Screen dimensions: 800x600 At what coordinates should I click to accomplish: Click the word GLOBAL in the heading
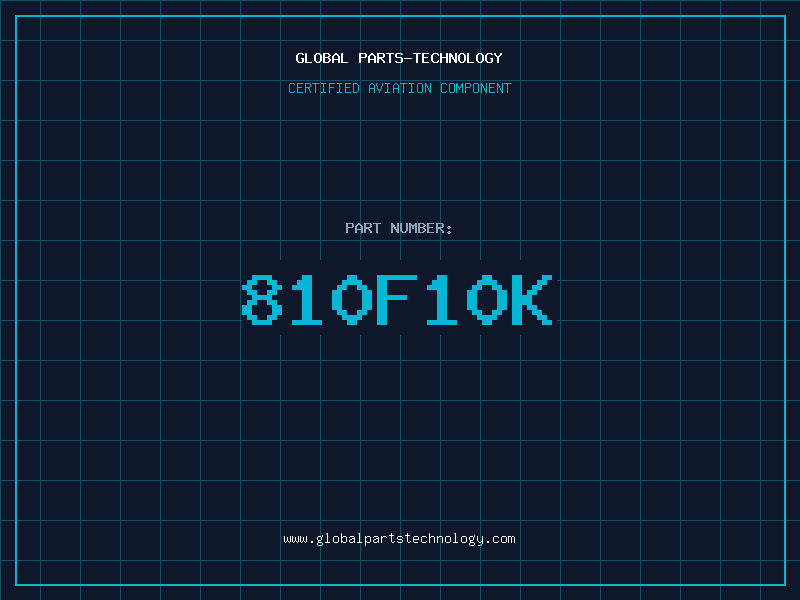[x=322, y=58]
